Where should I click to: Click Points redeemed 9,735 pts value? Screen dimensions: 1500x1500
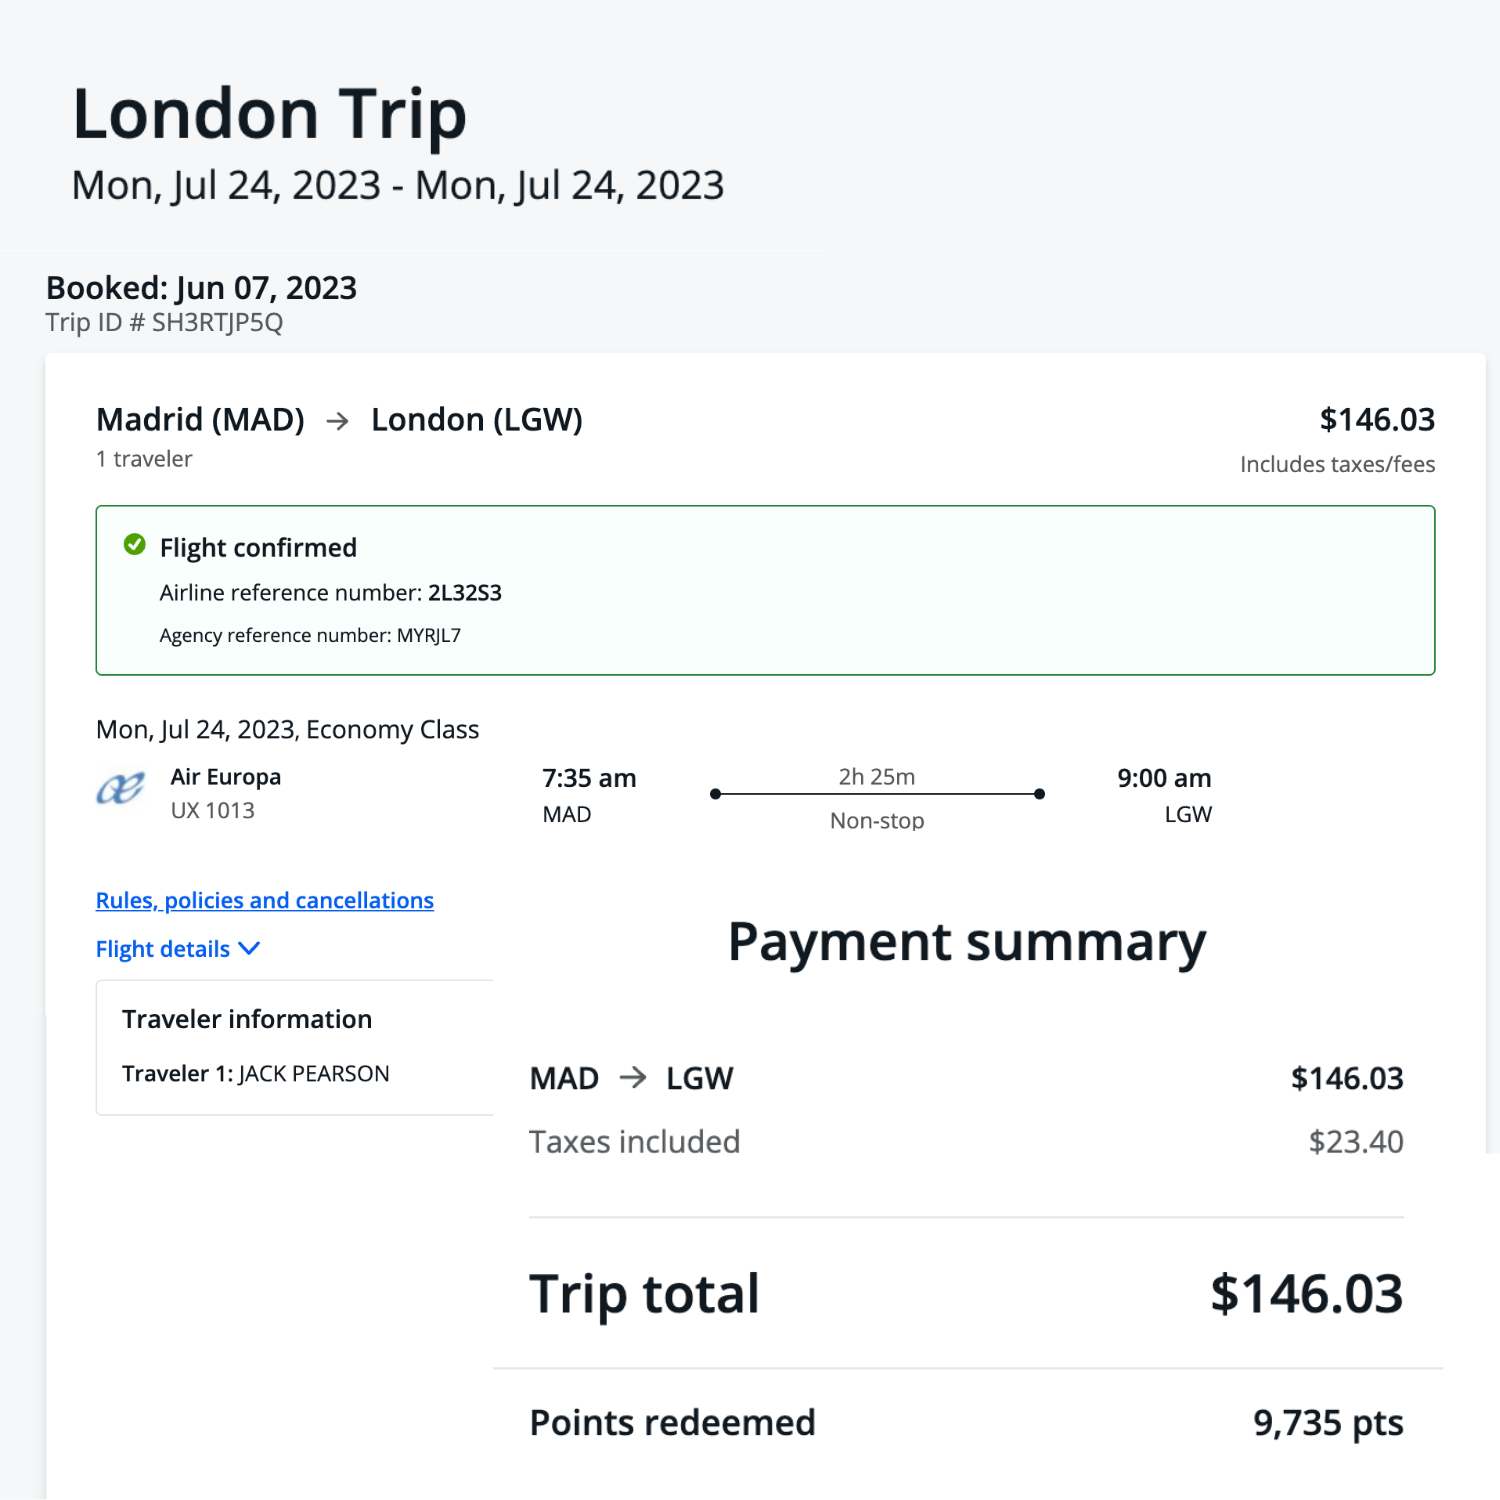click(1328, 1422)
